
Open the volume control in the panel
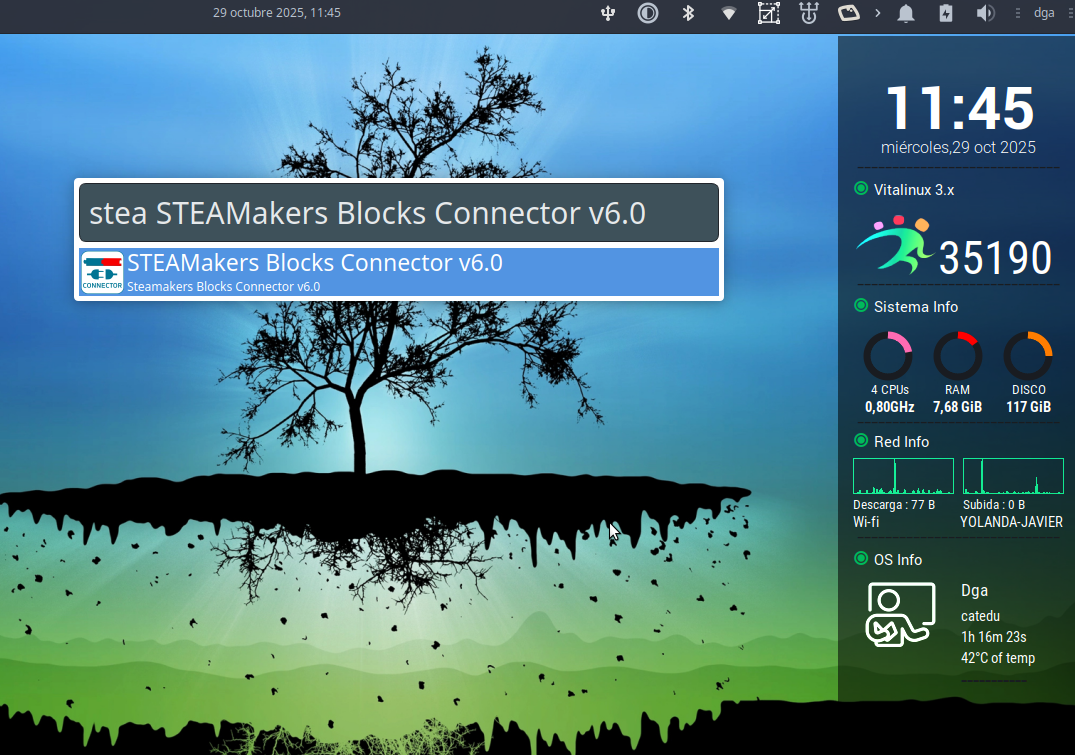985,13
